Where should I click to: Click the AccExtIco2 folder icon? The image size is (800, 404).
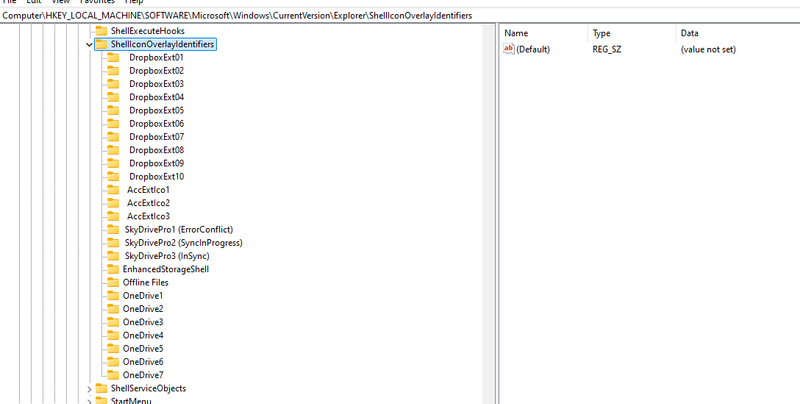pyautogui.click(x=113, y=203)
